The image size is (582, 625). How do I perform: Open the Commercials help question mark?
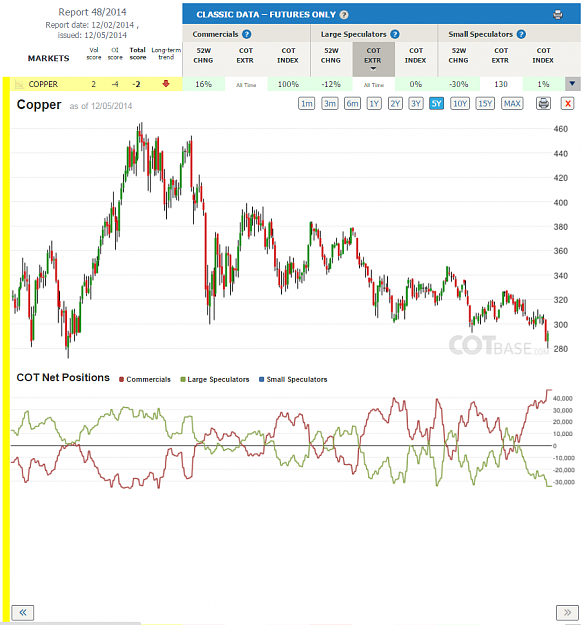pyautogui.click(x=247, y=34)
